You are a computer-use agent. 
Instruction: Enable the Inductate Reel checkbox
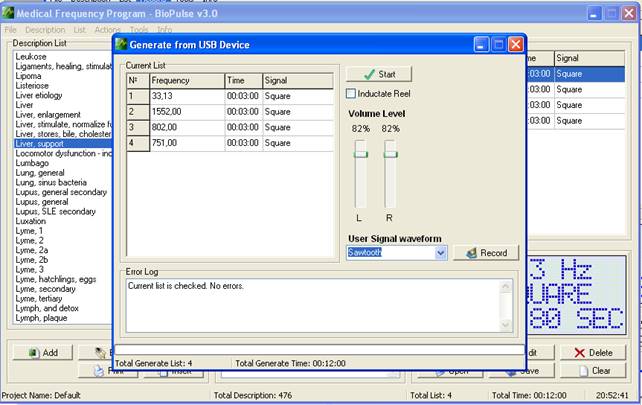click(x=351, y=94)
